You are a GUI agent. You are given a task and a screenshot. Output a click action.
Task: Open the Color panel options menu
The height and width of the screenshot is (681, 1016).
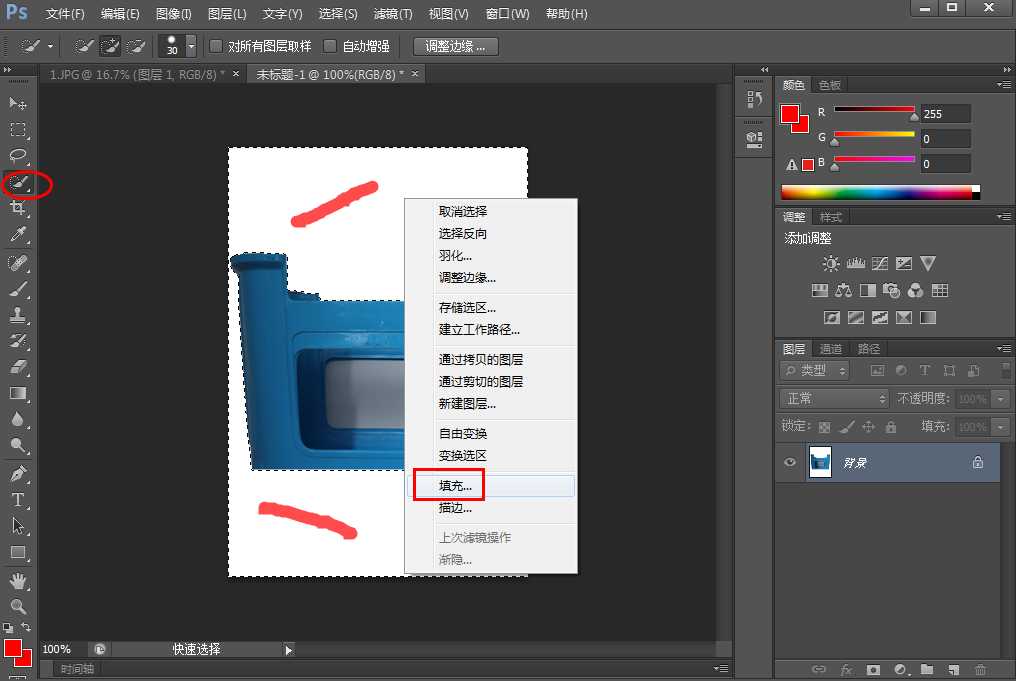[x=1004, y=85]
